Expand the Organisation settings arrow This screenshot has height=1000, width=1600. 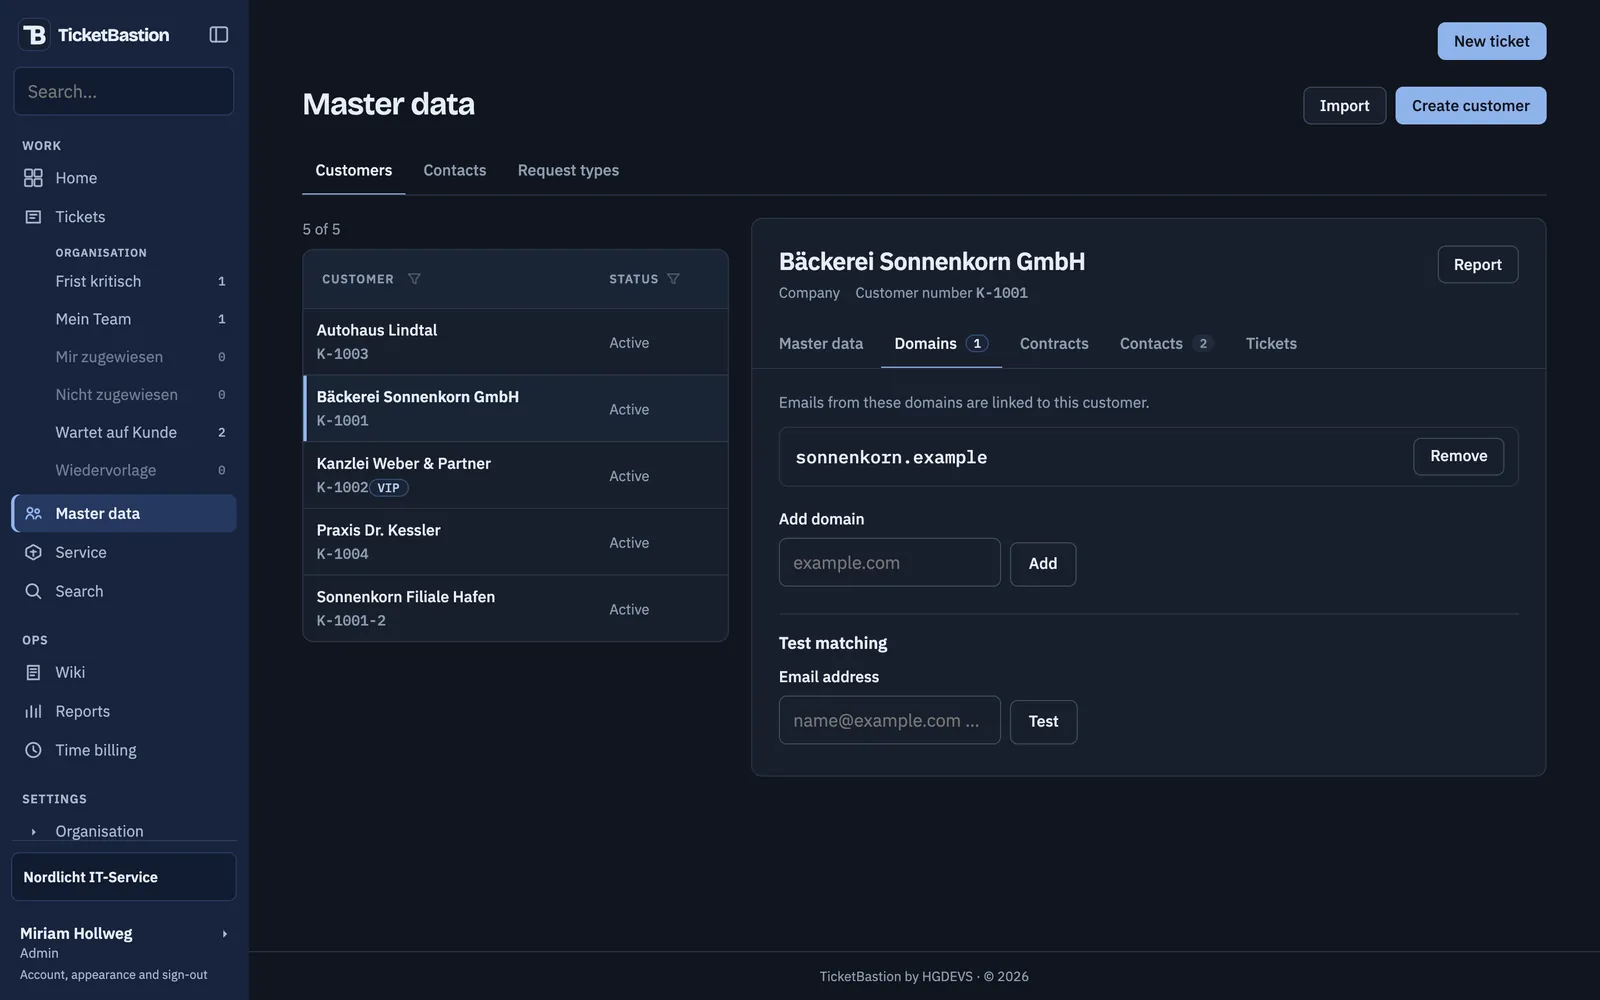coord(33,832)
